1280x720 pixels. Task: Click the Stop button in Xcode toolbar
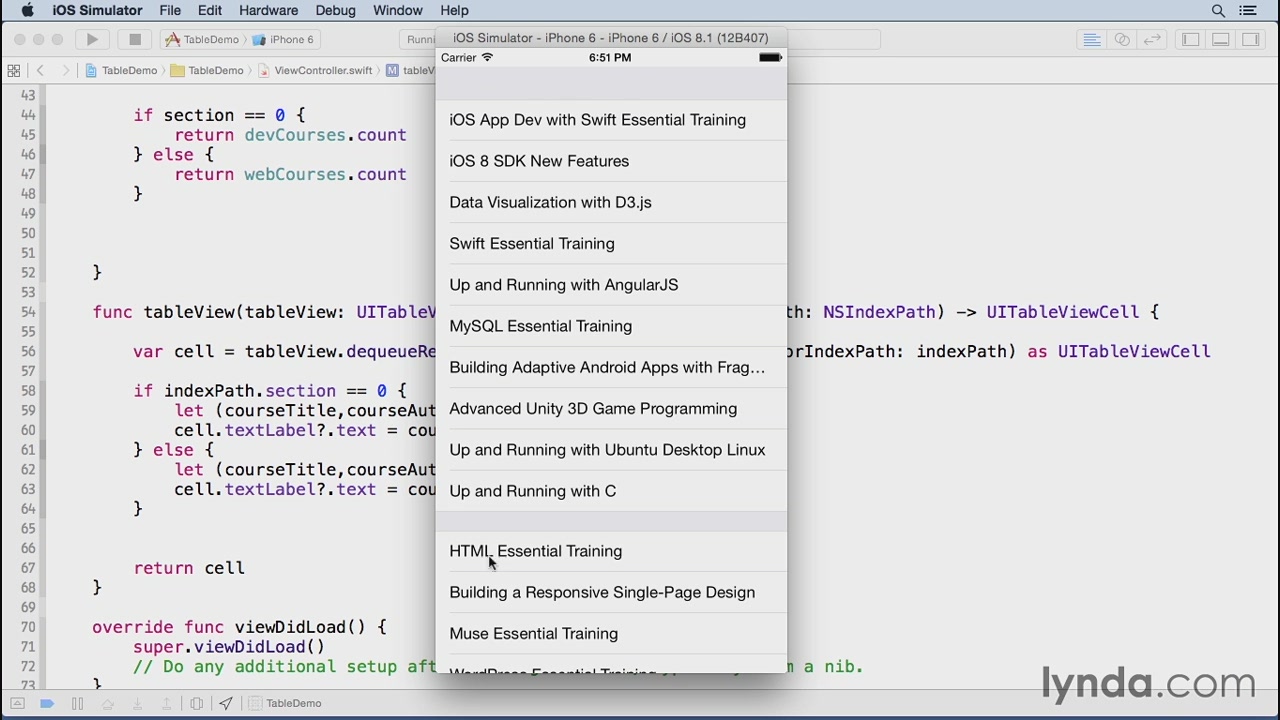[x=135, y=39]
